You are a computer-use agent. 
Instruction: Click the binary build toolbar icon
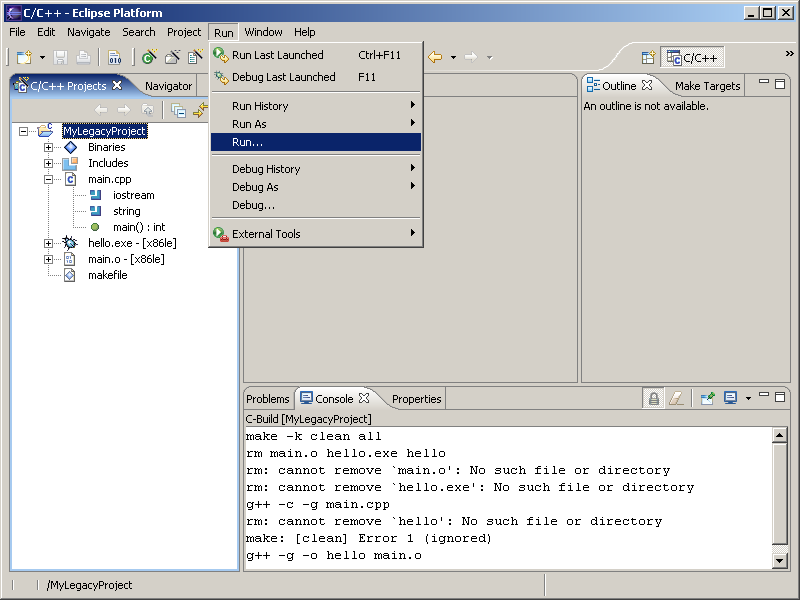(x=114, y=58)
